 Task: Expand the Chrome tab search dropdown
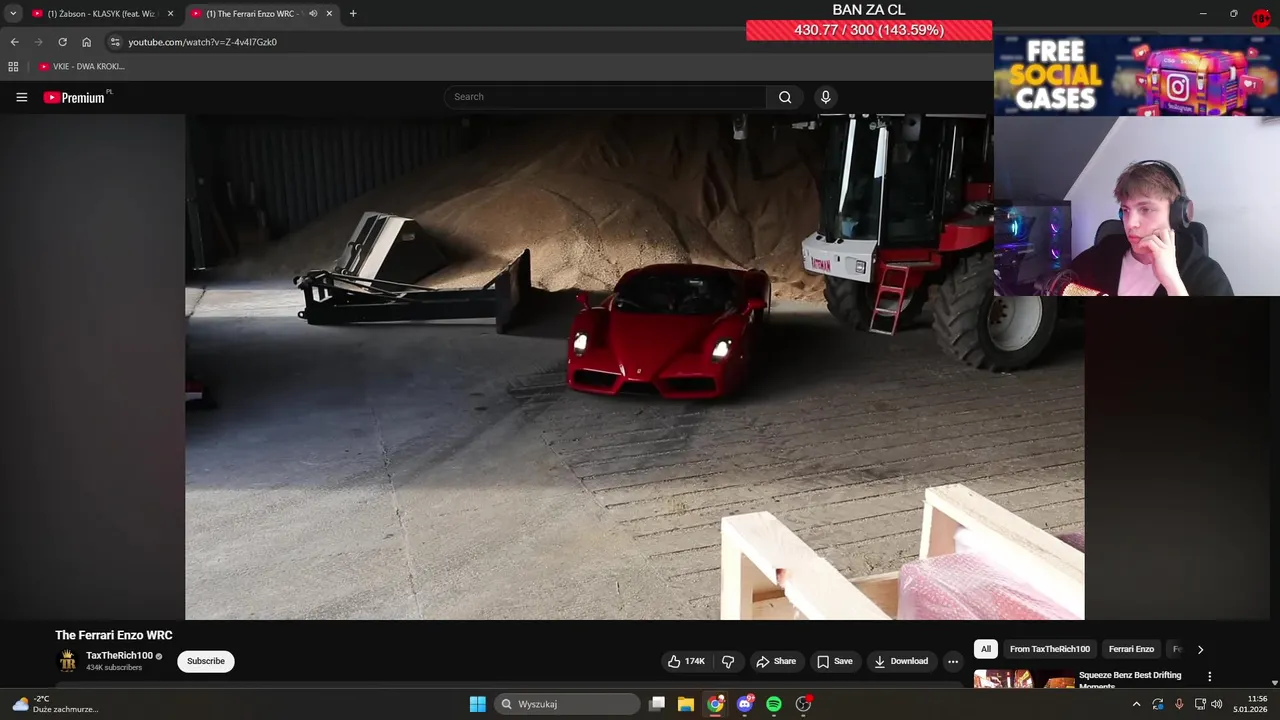[13, 14]
